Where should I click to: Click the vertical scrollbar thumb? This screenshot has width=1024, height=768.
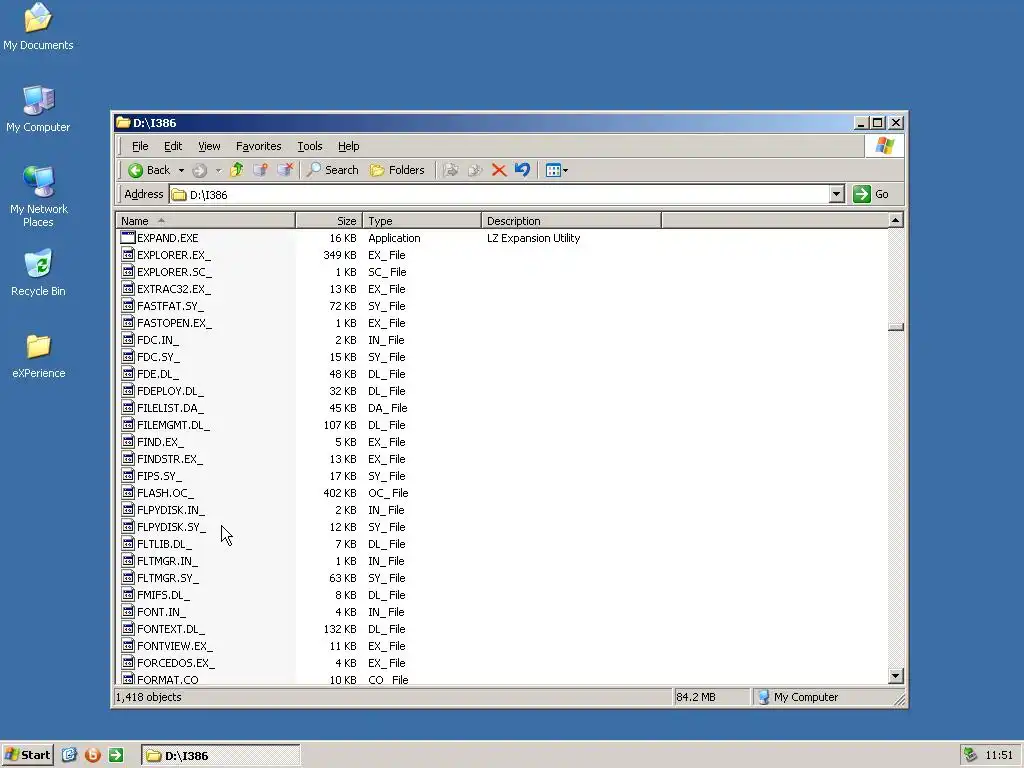895,327
